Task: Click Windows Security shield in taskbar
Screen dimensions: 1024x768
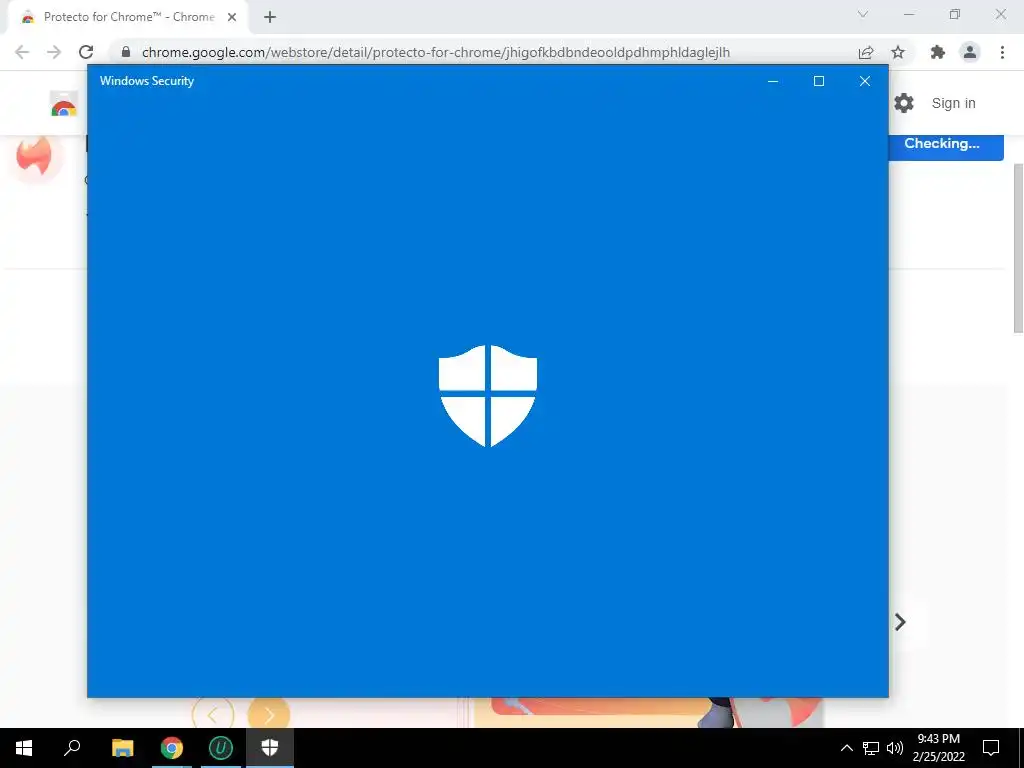Action: (270, 748)
